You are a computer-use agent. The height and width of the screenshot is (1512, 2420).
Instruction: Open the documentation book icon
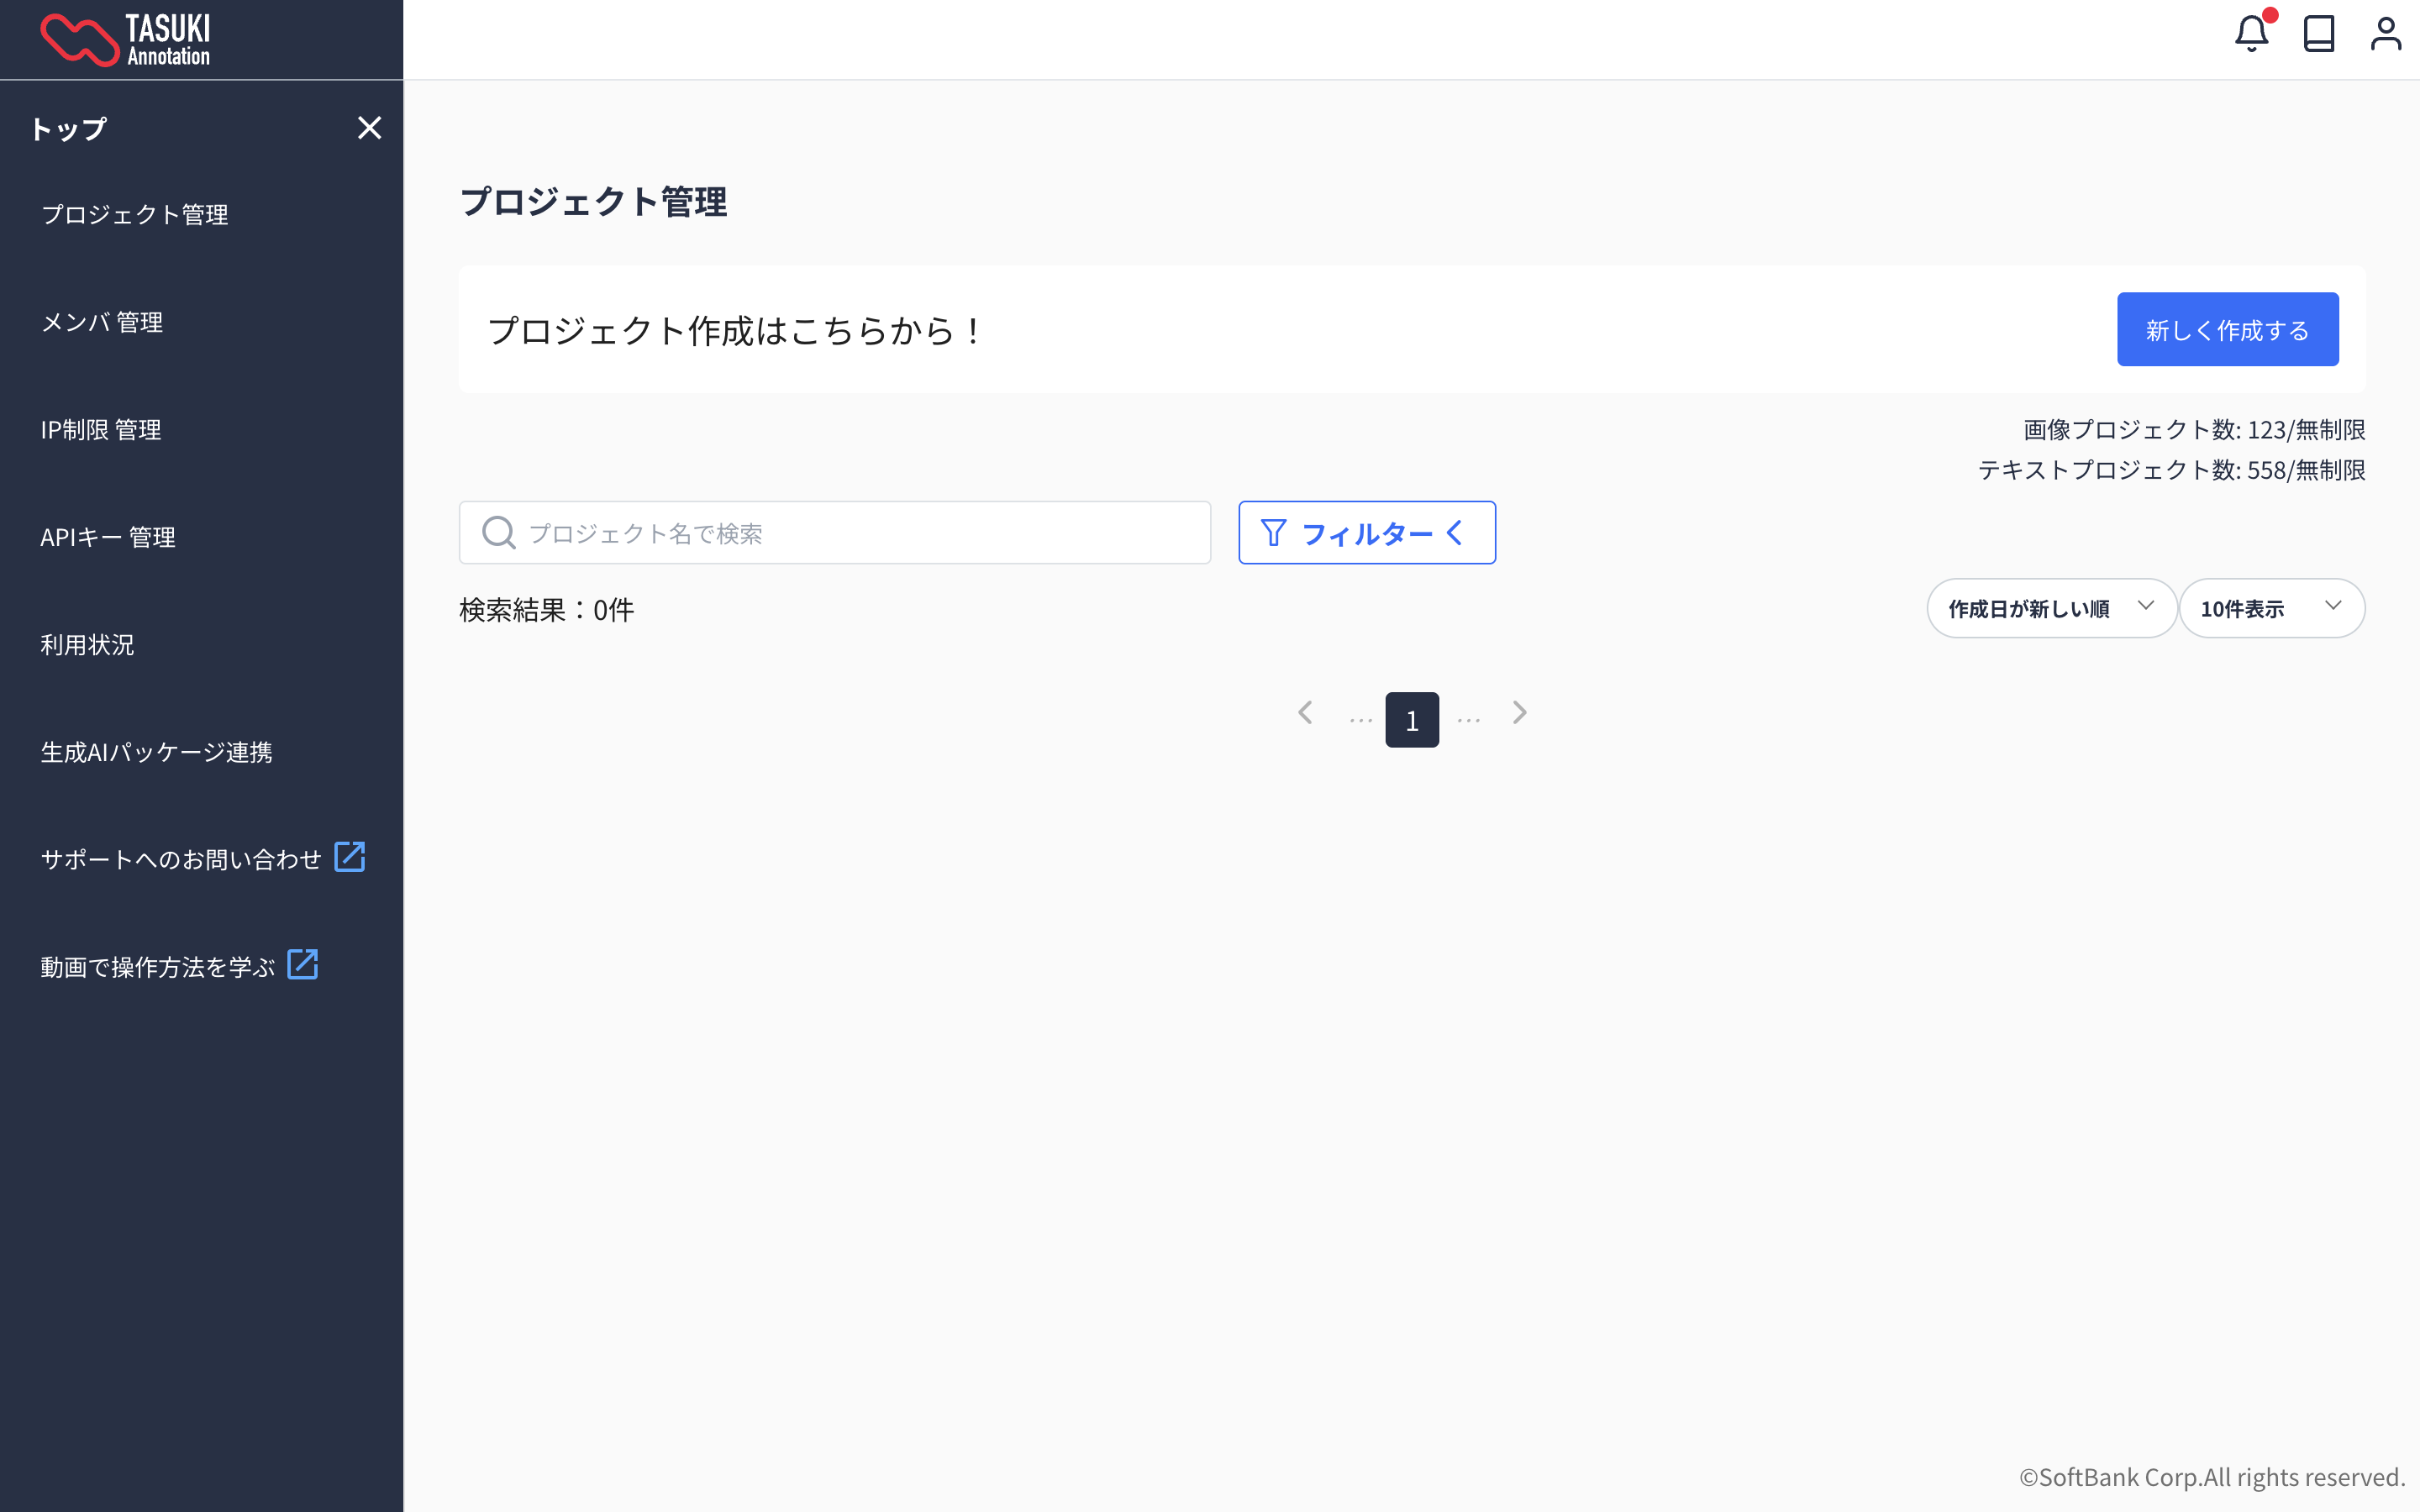coord(2320,34)
